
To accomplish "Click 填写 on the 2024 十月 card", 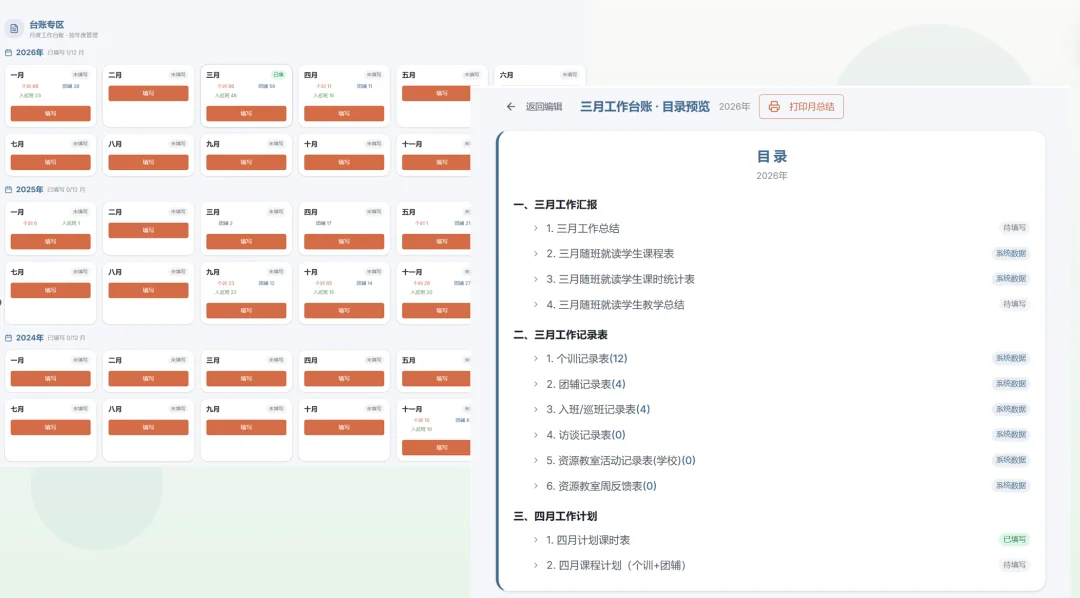I will [x=344, y=427].
